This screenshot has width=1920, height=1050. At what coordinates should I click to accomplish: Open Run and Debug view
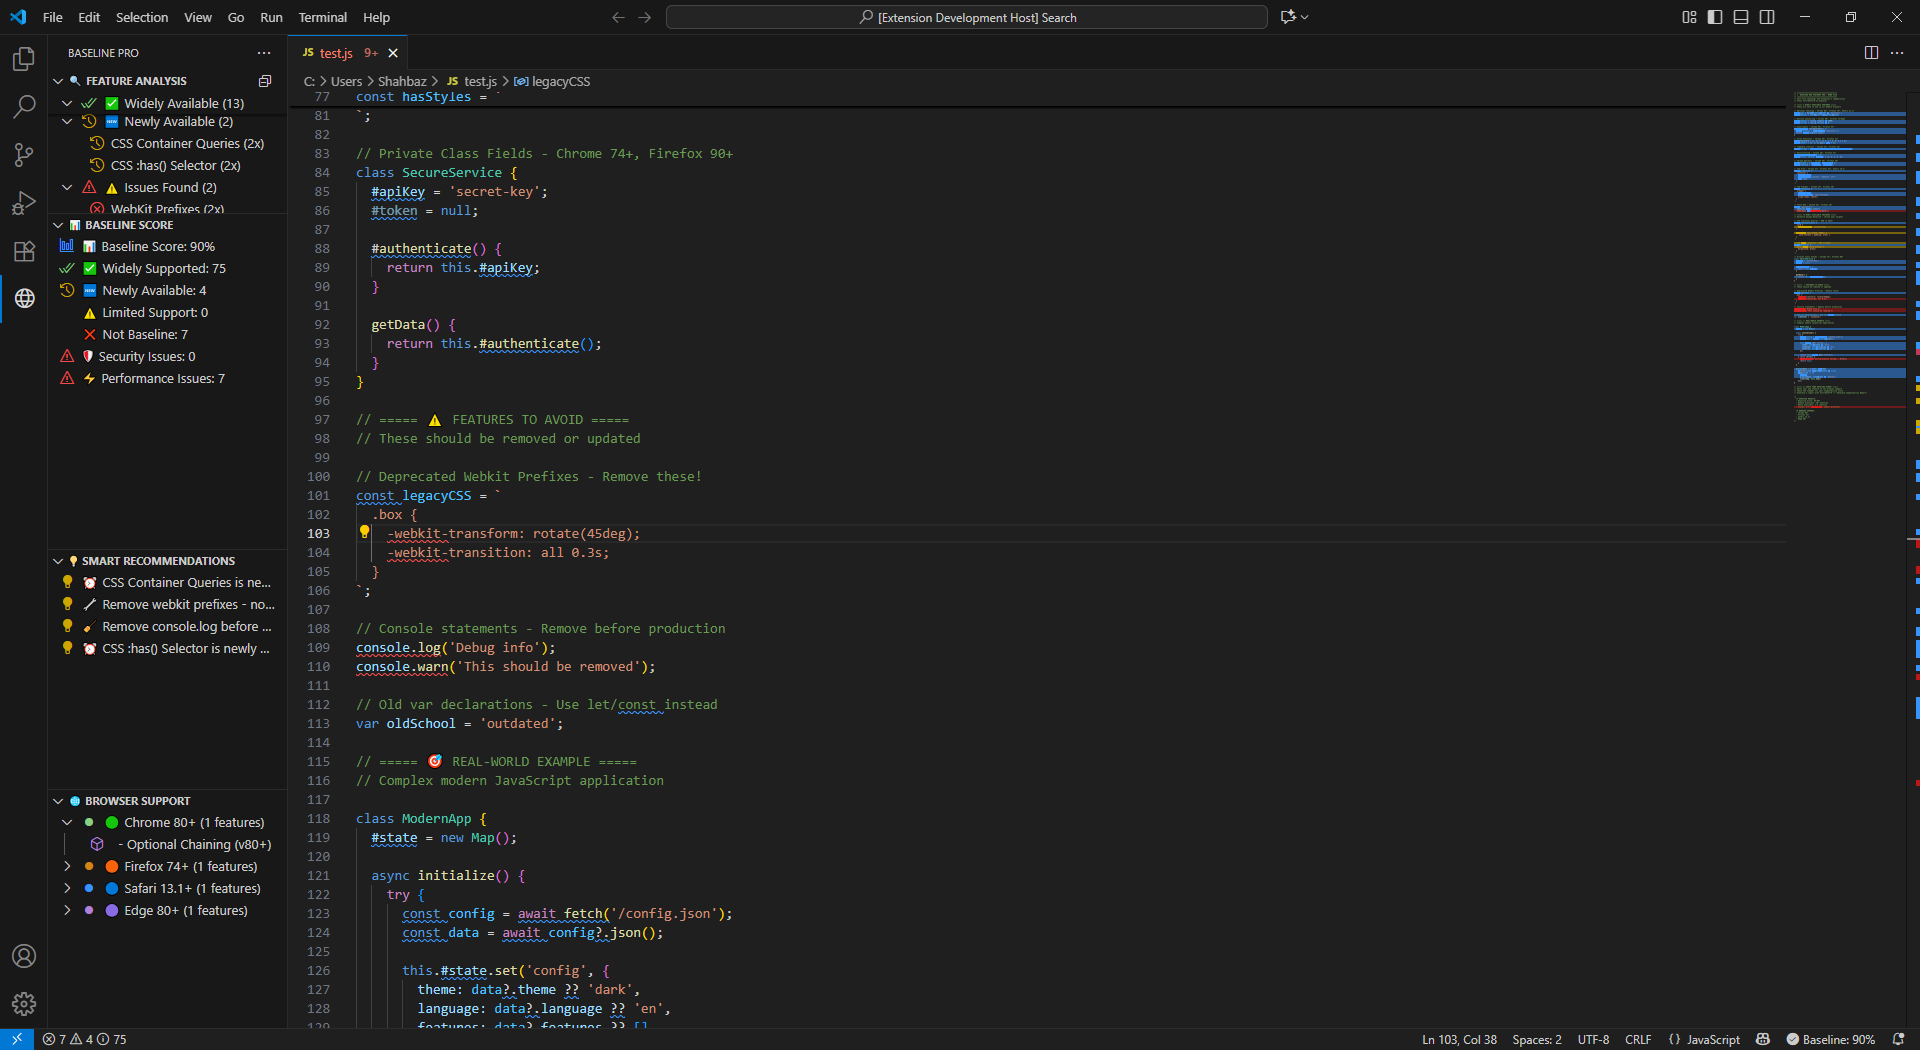click(24, 203)
